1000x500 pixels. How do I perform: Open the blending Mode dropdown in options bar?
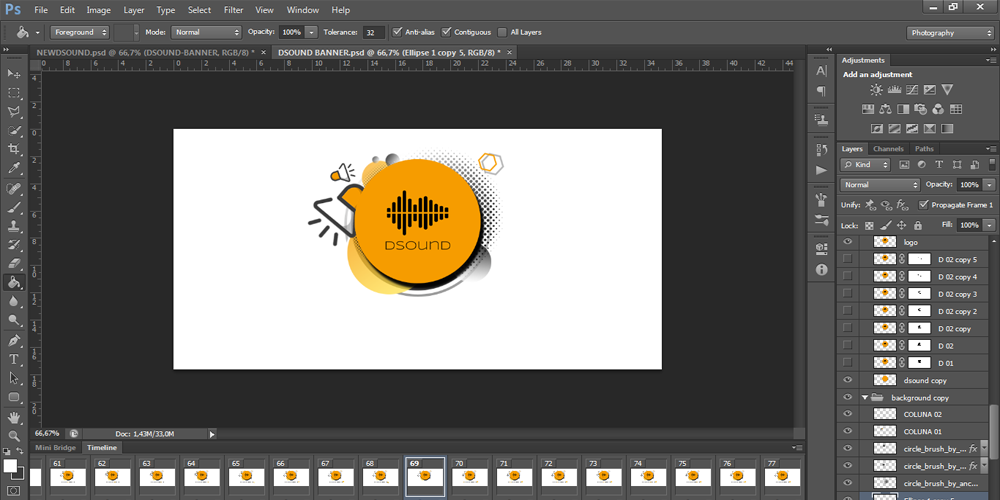click(206, 32)
